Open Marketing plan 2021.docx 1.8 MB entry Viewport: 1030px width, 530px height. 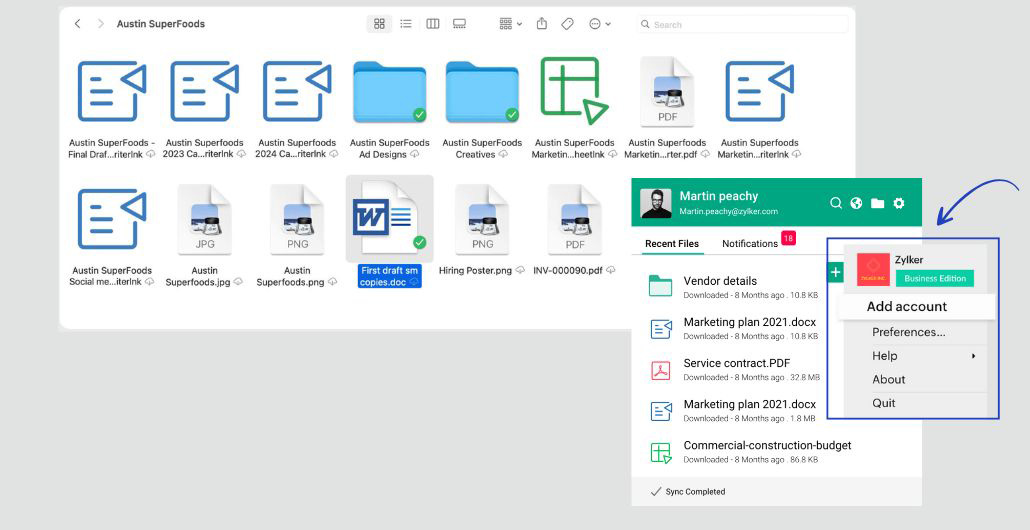pos(733,410)
